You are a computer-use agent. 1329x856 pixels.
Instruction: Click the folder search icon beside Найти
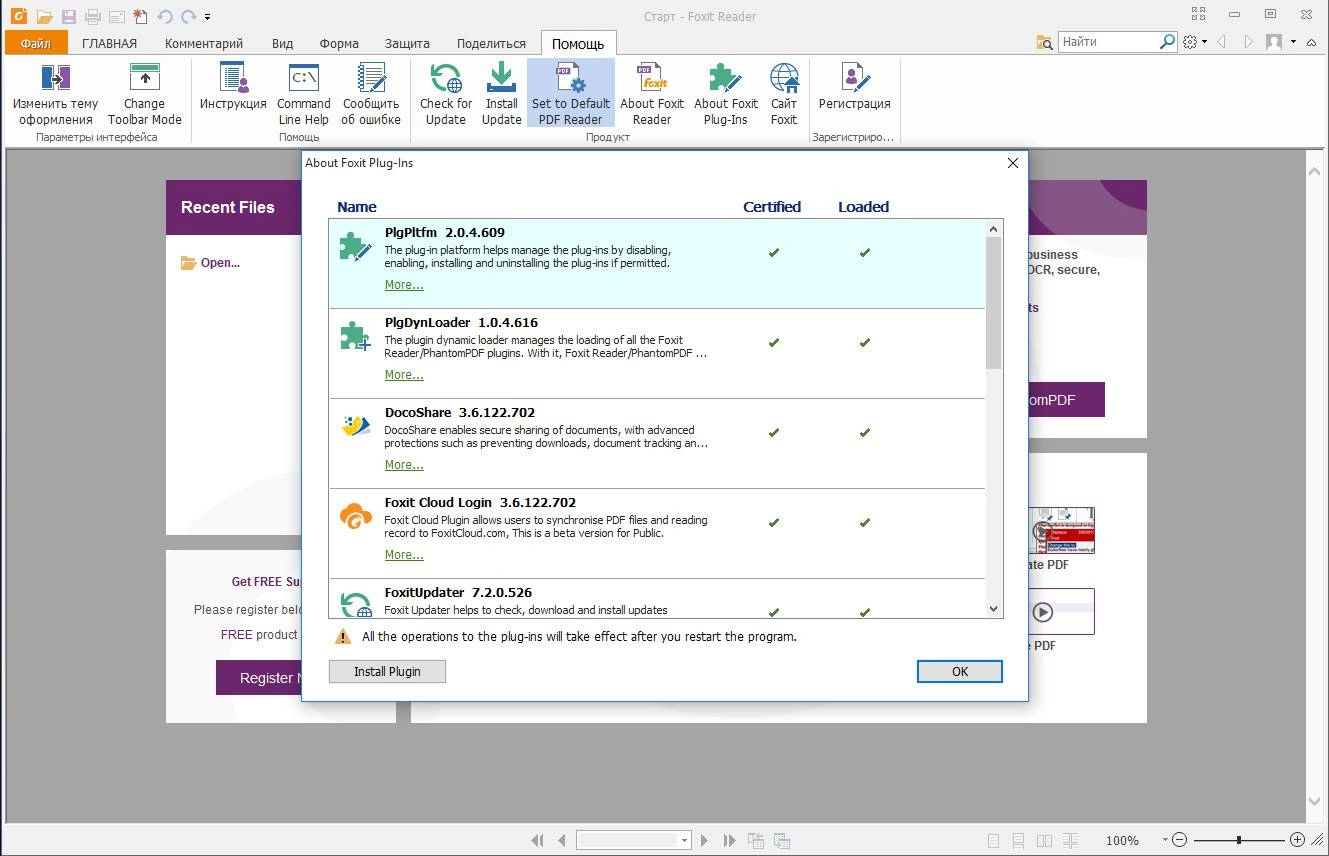1045,42
